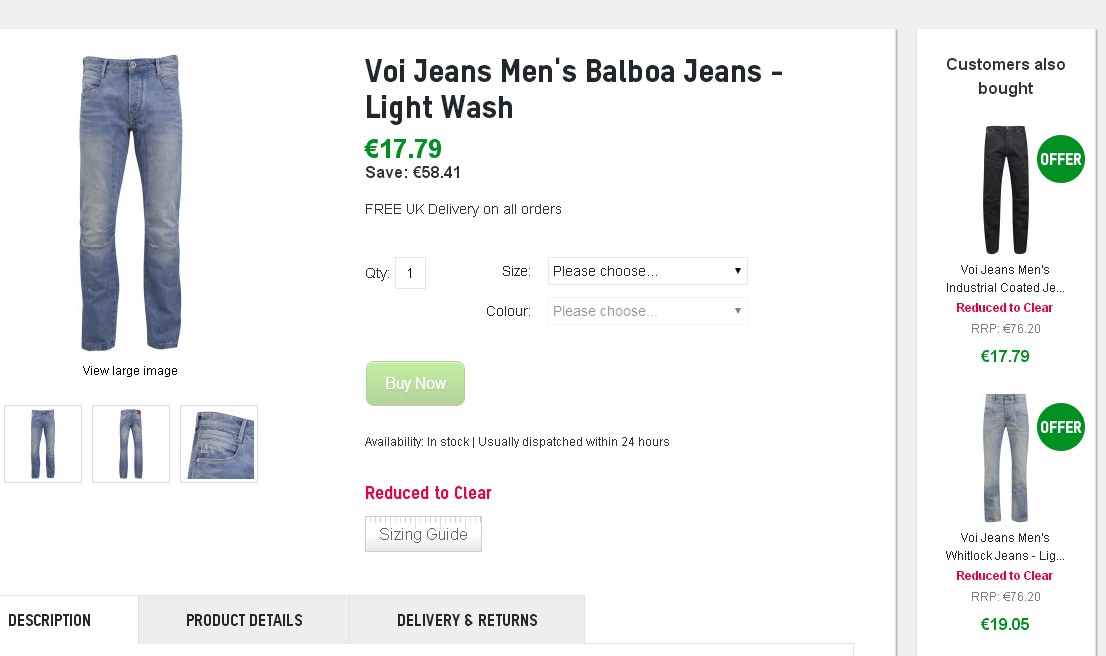Viewport: 1106px width, 656px height.
Task: Open the Whitlock Jeans product image
Action: 1005,458
